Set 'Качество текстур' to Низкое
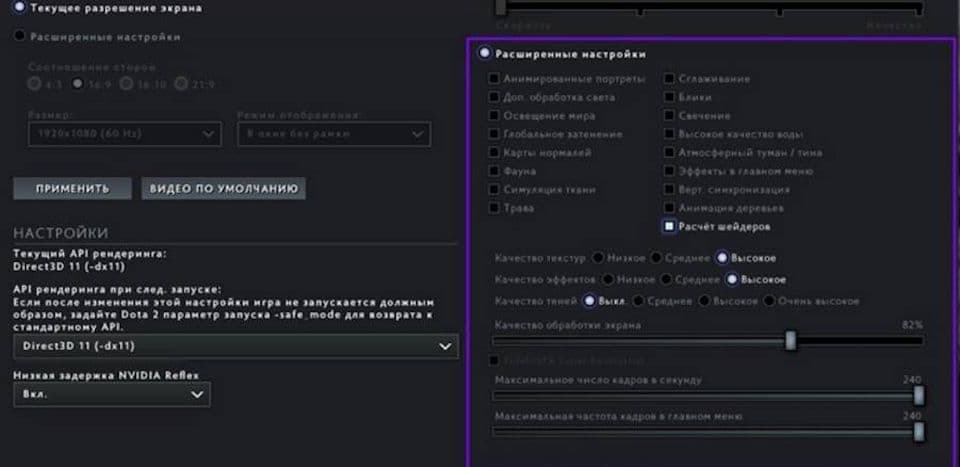The image size is (960, 467). (598, 258)
